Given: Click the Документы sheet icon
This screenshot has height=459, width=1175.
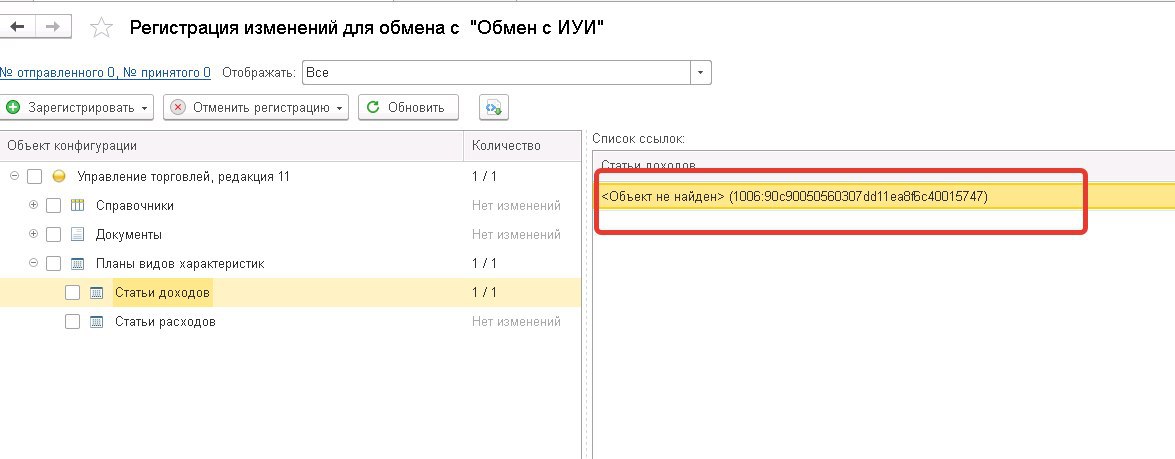Looking at the screenshot, I should pyautogui.click(x=77, y=234).
